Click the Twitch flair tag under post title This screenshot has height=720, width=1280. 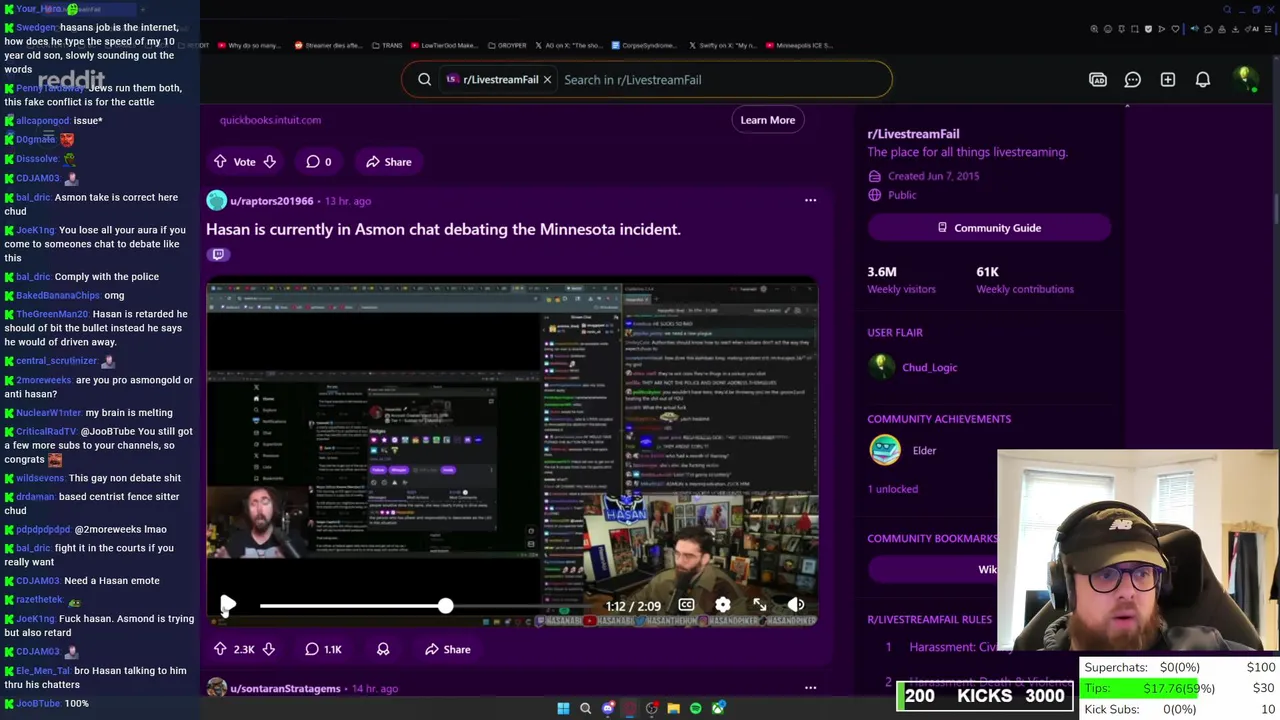pyautogui.click(x=218, y=254)
